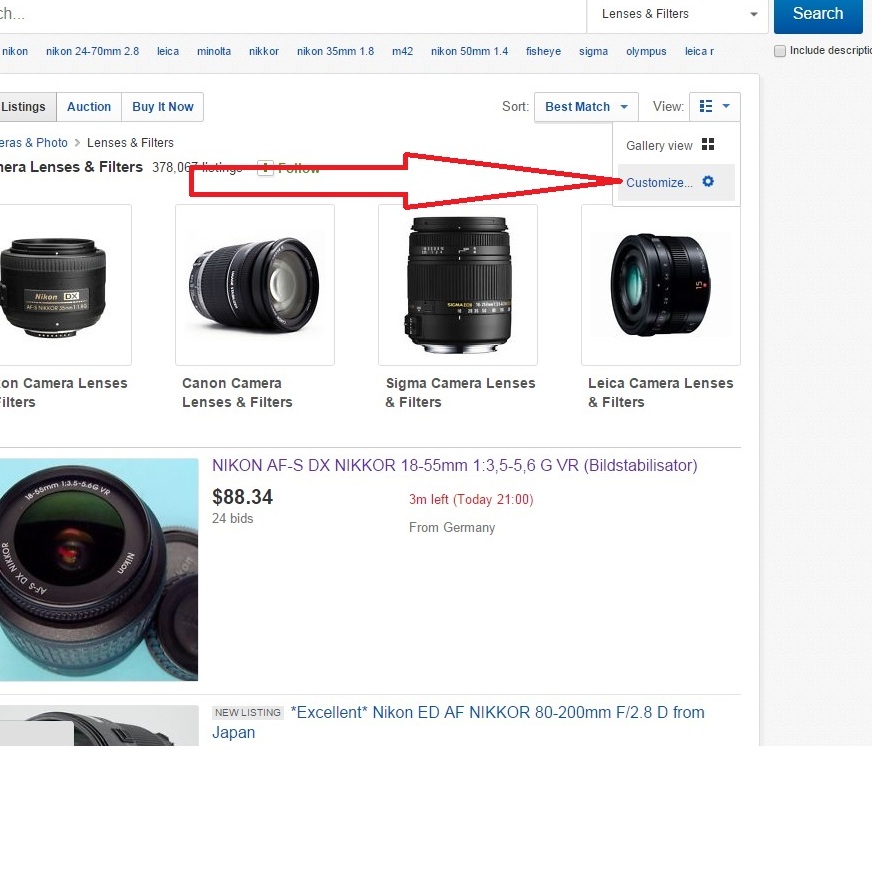Toggle the Include description checkbox

[x=780, y=51]
